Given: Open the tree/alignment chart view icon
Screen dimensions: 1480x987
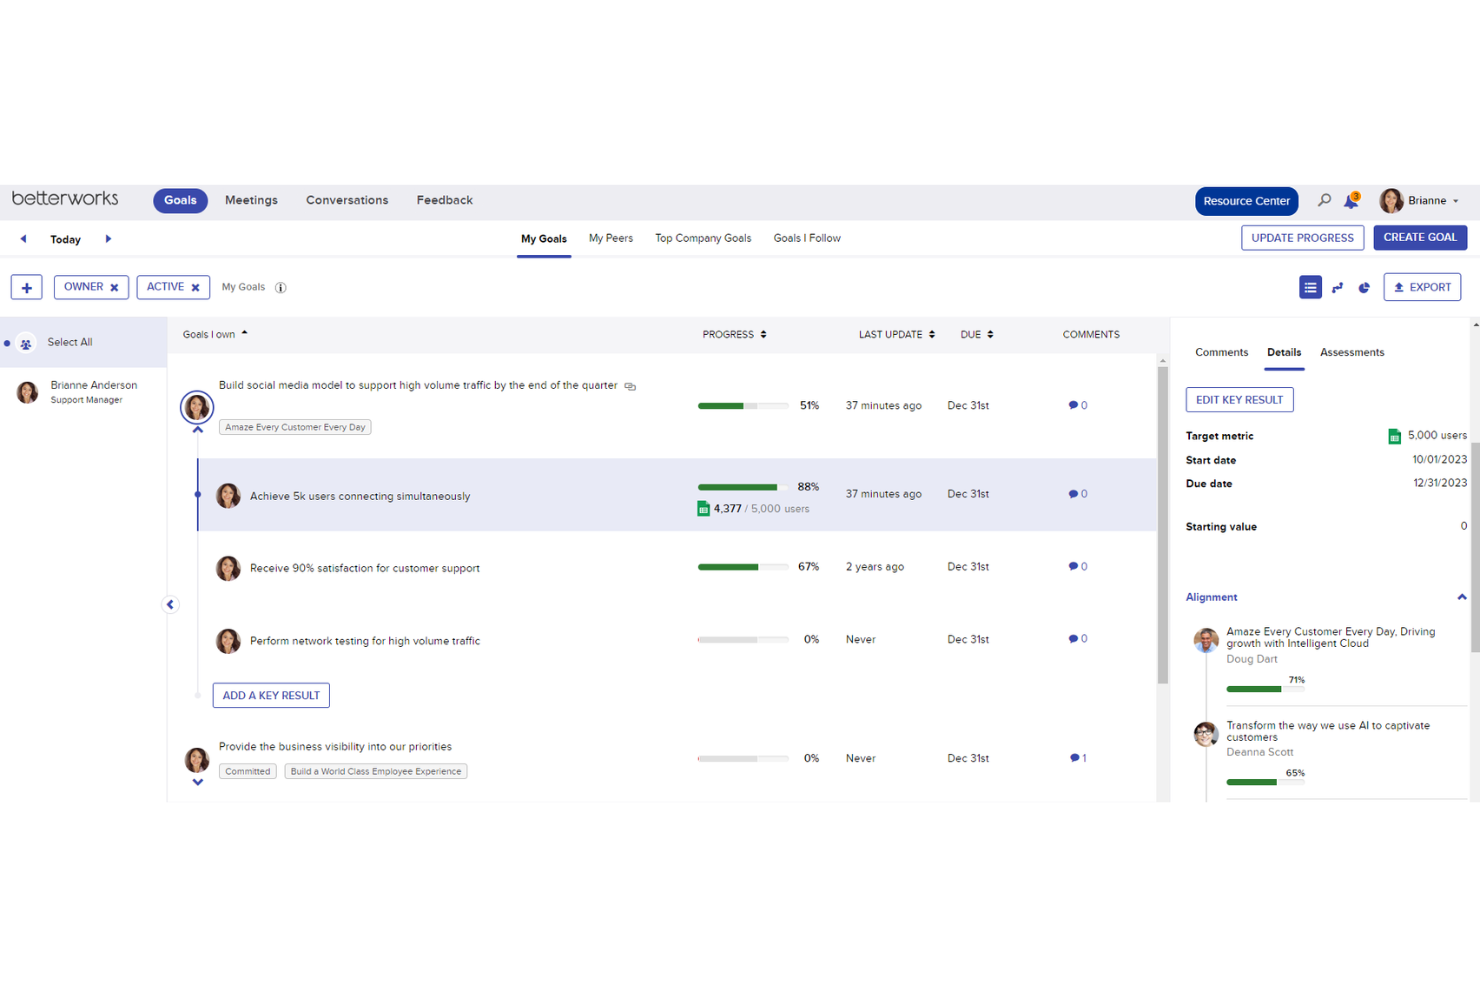Looking at the screenshot, I should click(x=1338, y=287).
